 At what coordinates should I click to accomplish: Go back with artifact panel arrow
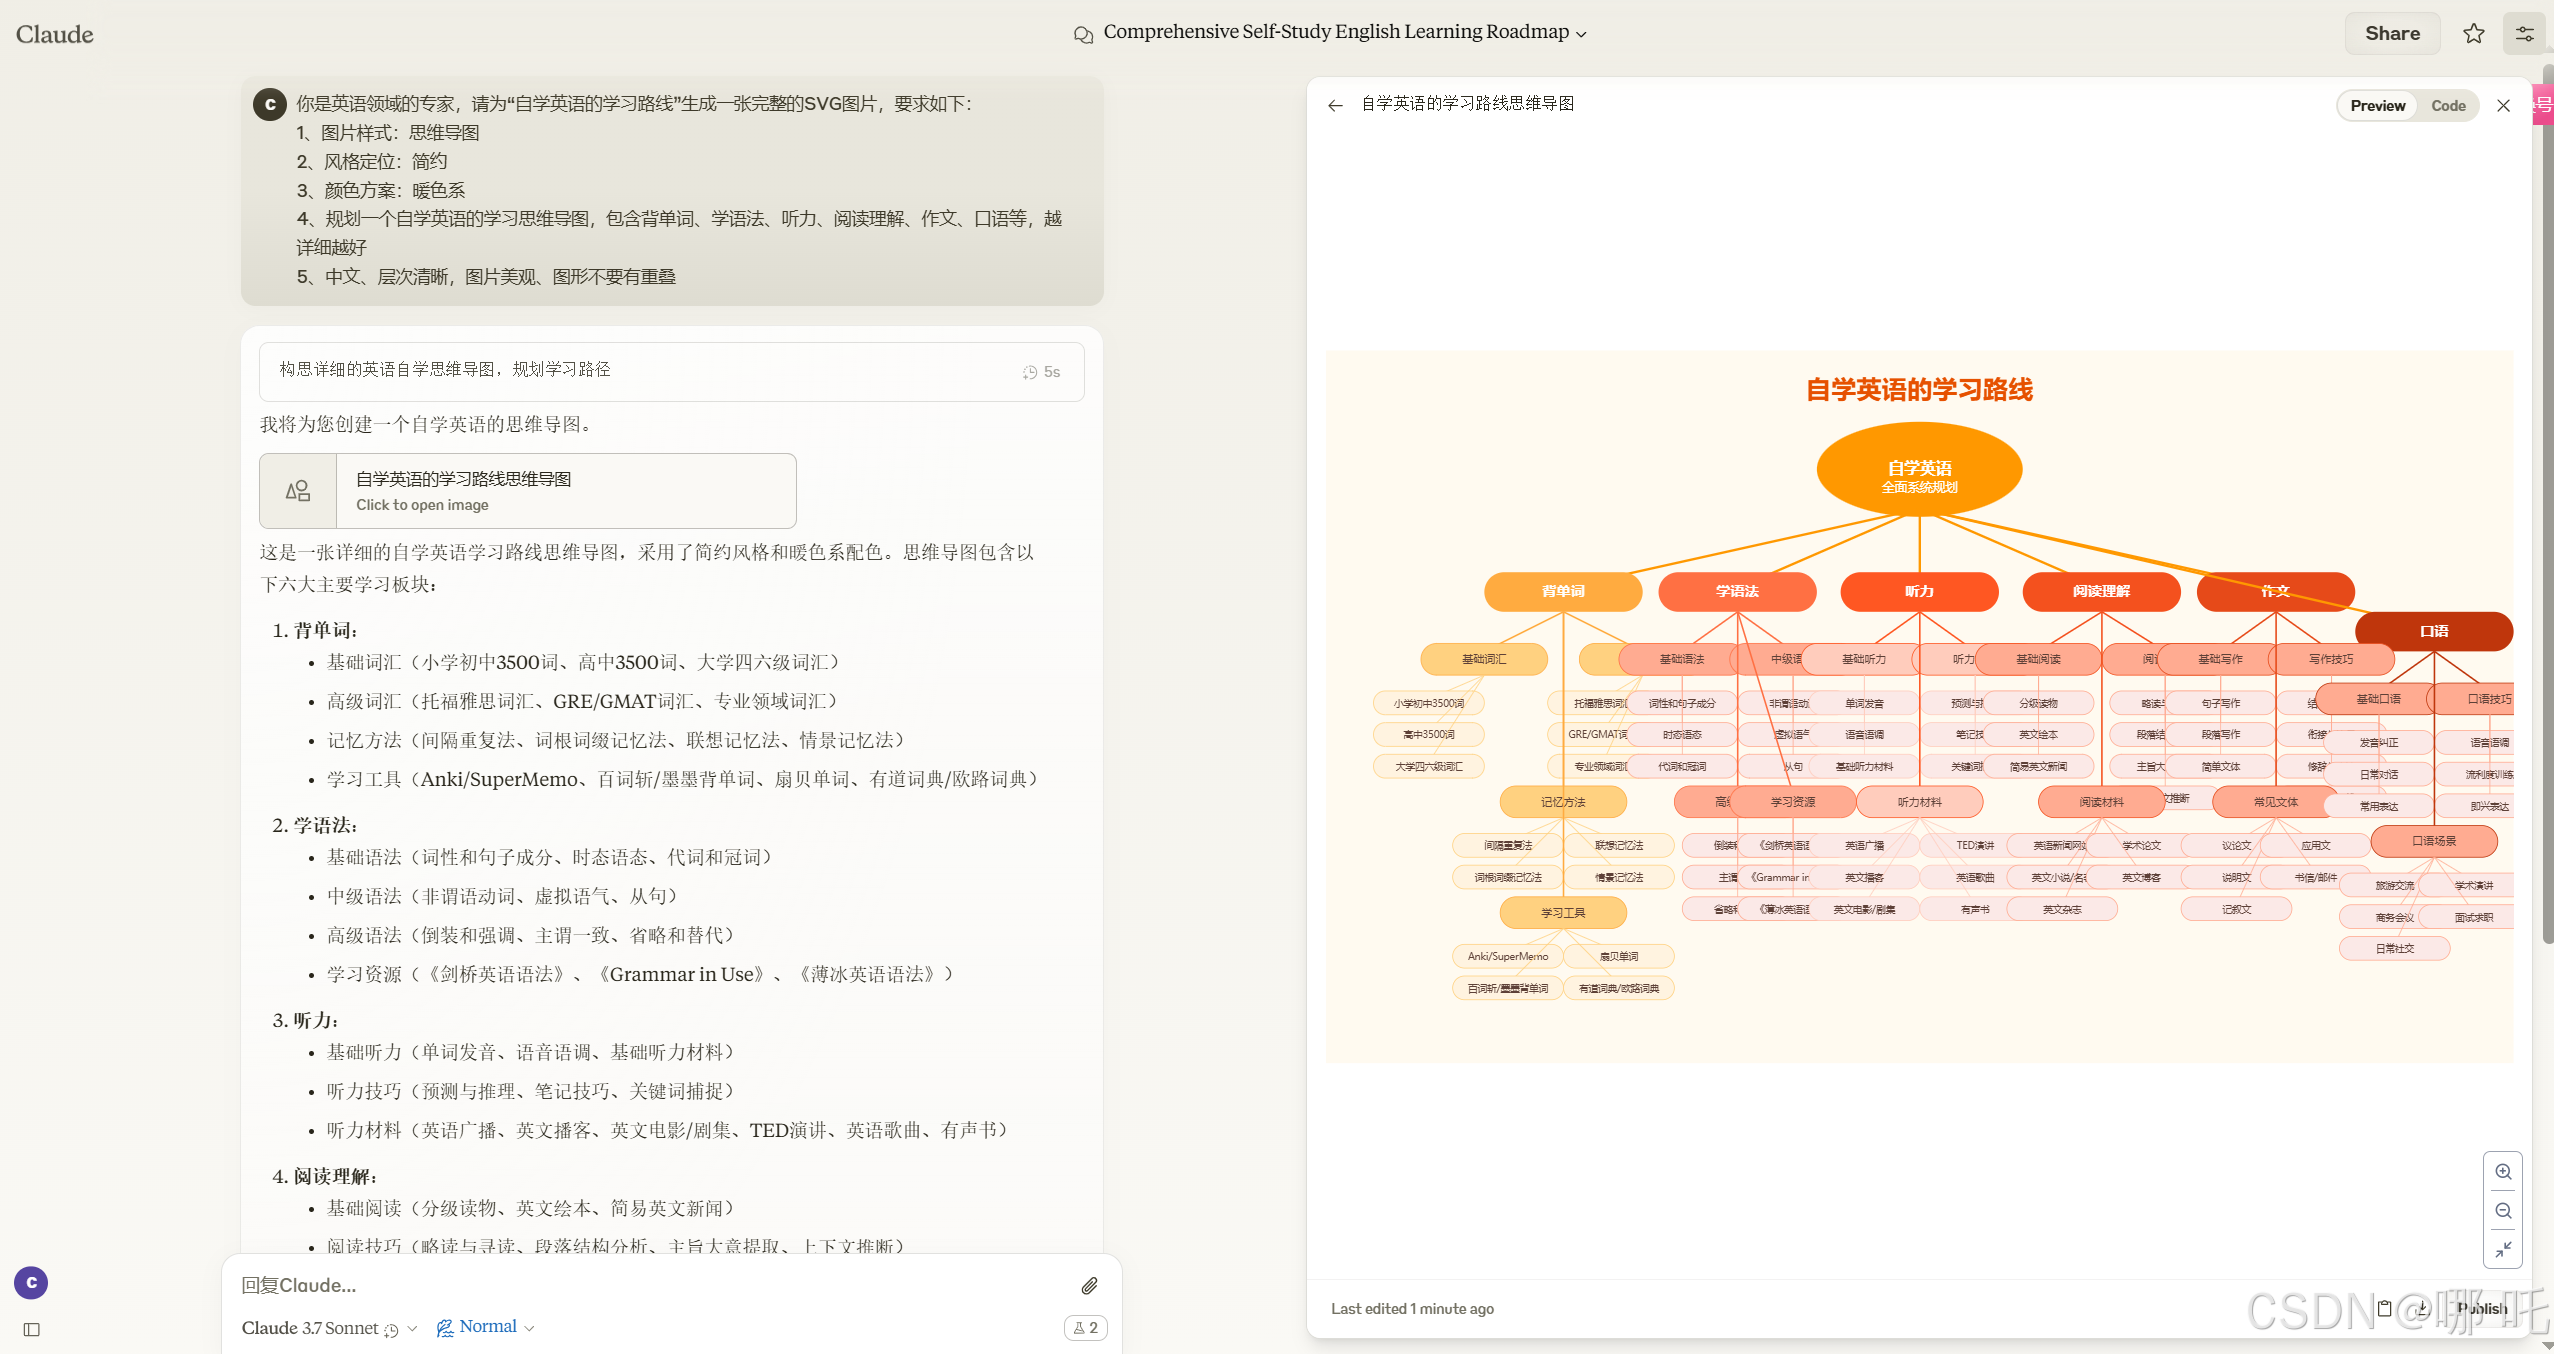pos(1335,105)
